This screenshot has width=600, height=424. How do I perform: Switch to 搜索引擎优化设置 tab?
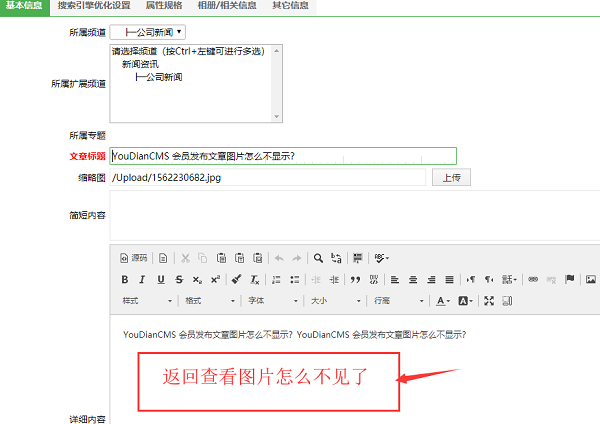tap(94, 6)
